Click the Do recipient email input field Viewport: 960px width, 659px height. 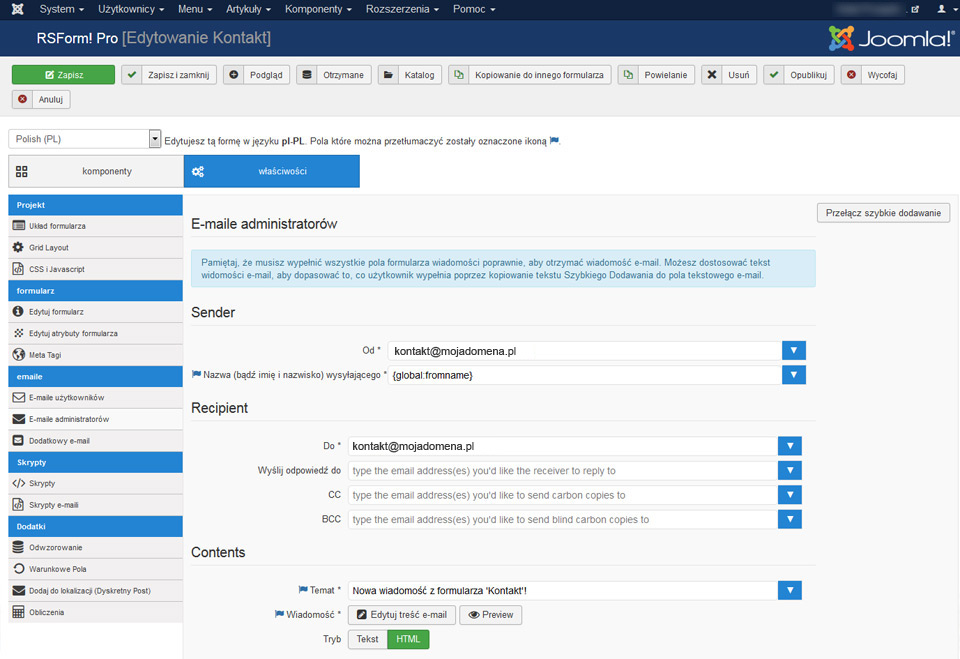coord(563,446)
